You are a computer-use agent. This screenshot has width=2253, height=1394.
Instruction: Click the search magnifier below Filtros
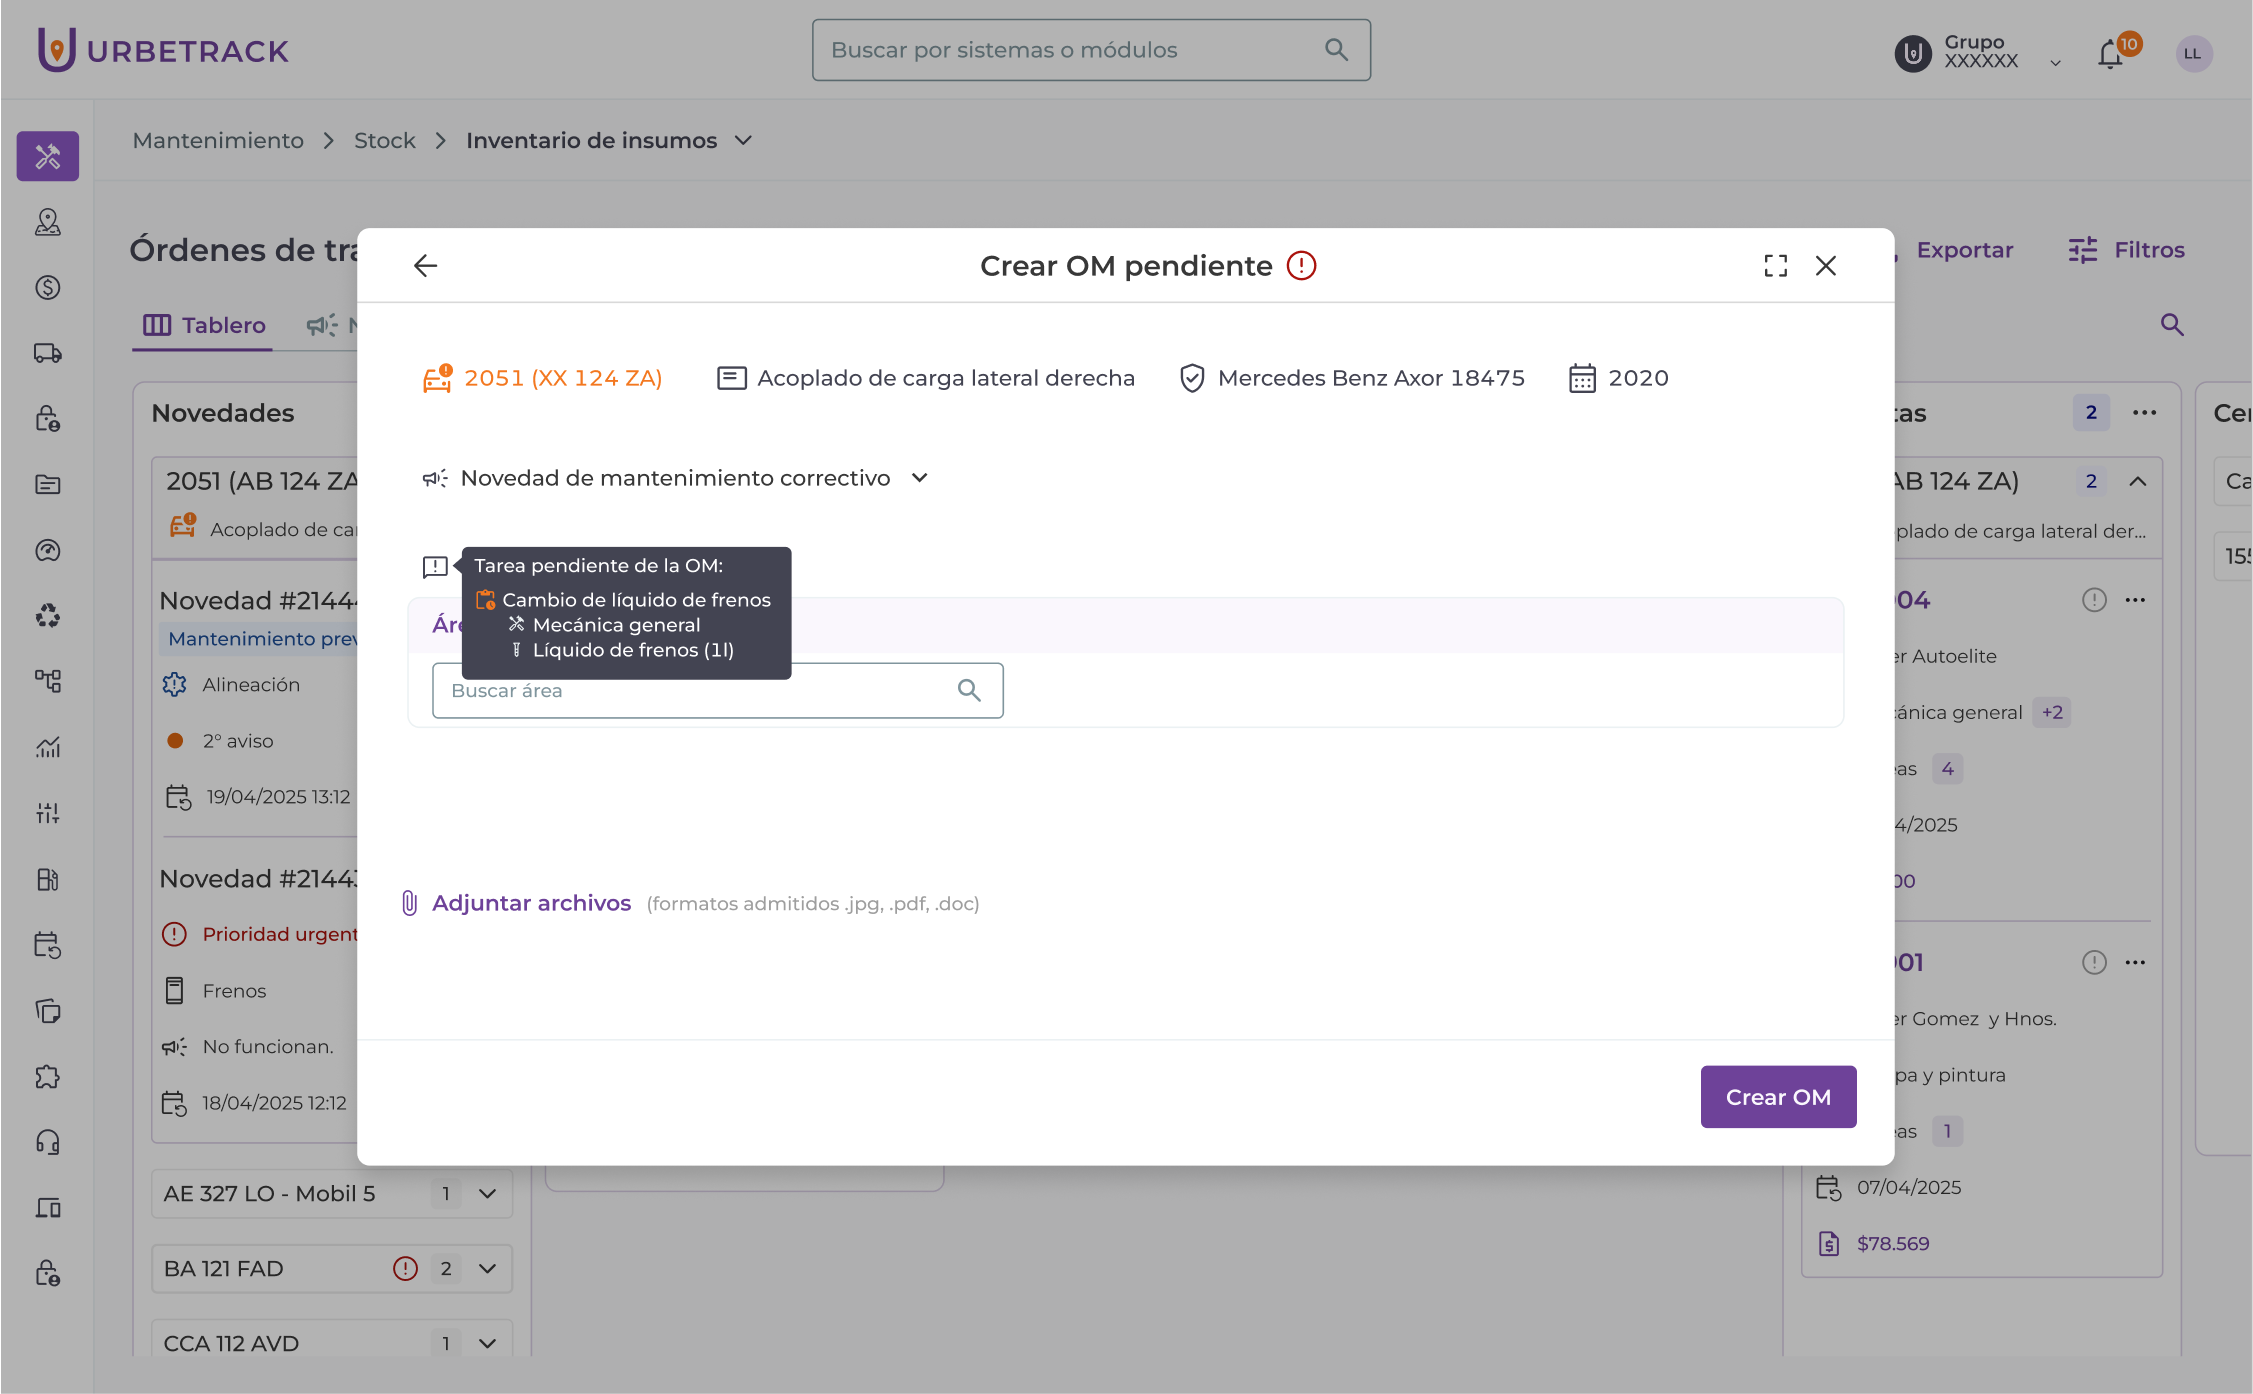[2171, 325]
